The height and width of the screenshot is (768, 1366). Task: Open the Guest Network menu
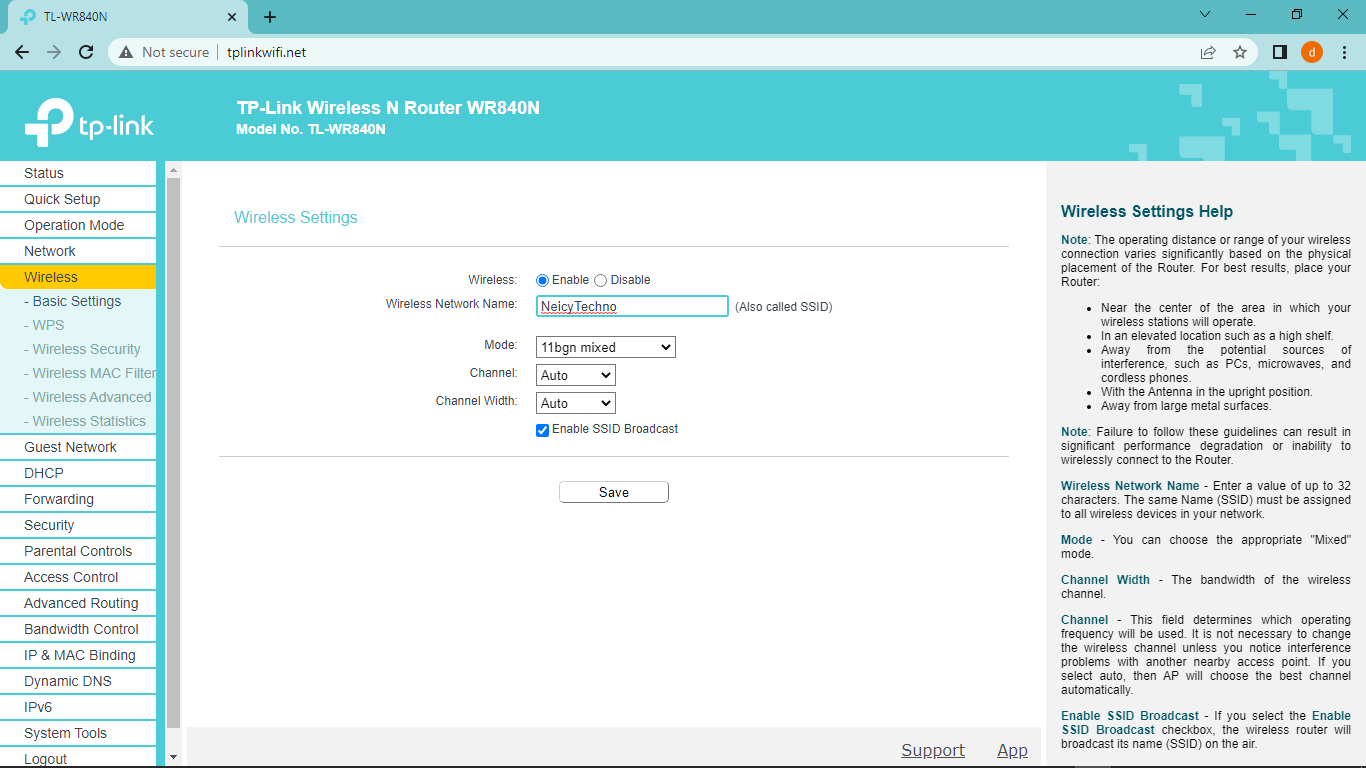[x=78, y=447]
